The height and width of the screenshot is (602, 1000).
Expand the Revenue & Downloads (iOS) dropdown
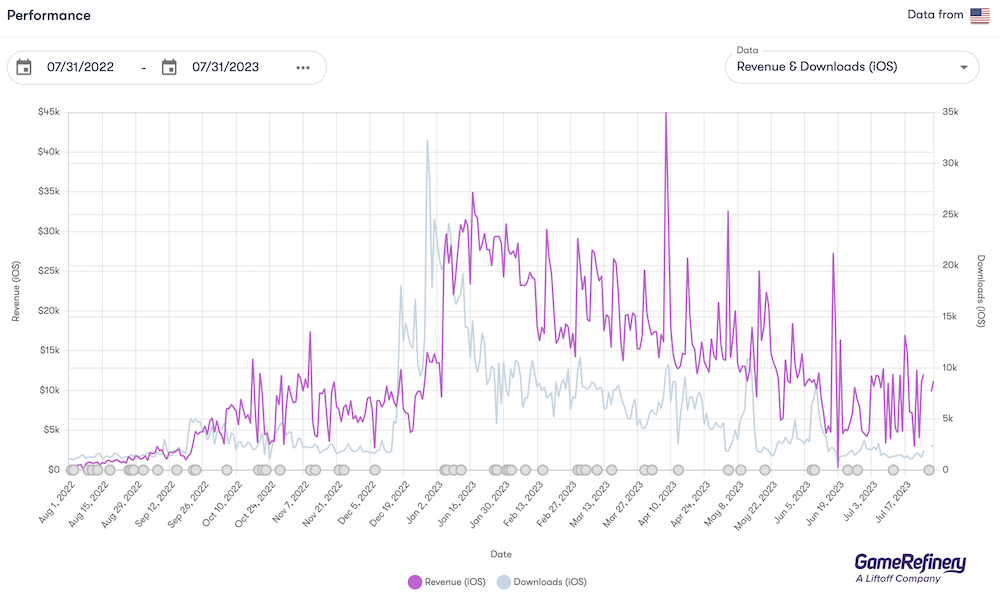click(x=852, y=67)
